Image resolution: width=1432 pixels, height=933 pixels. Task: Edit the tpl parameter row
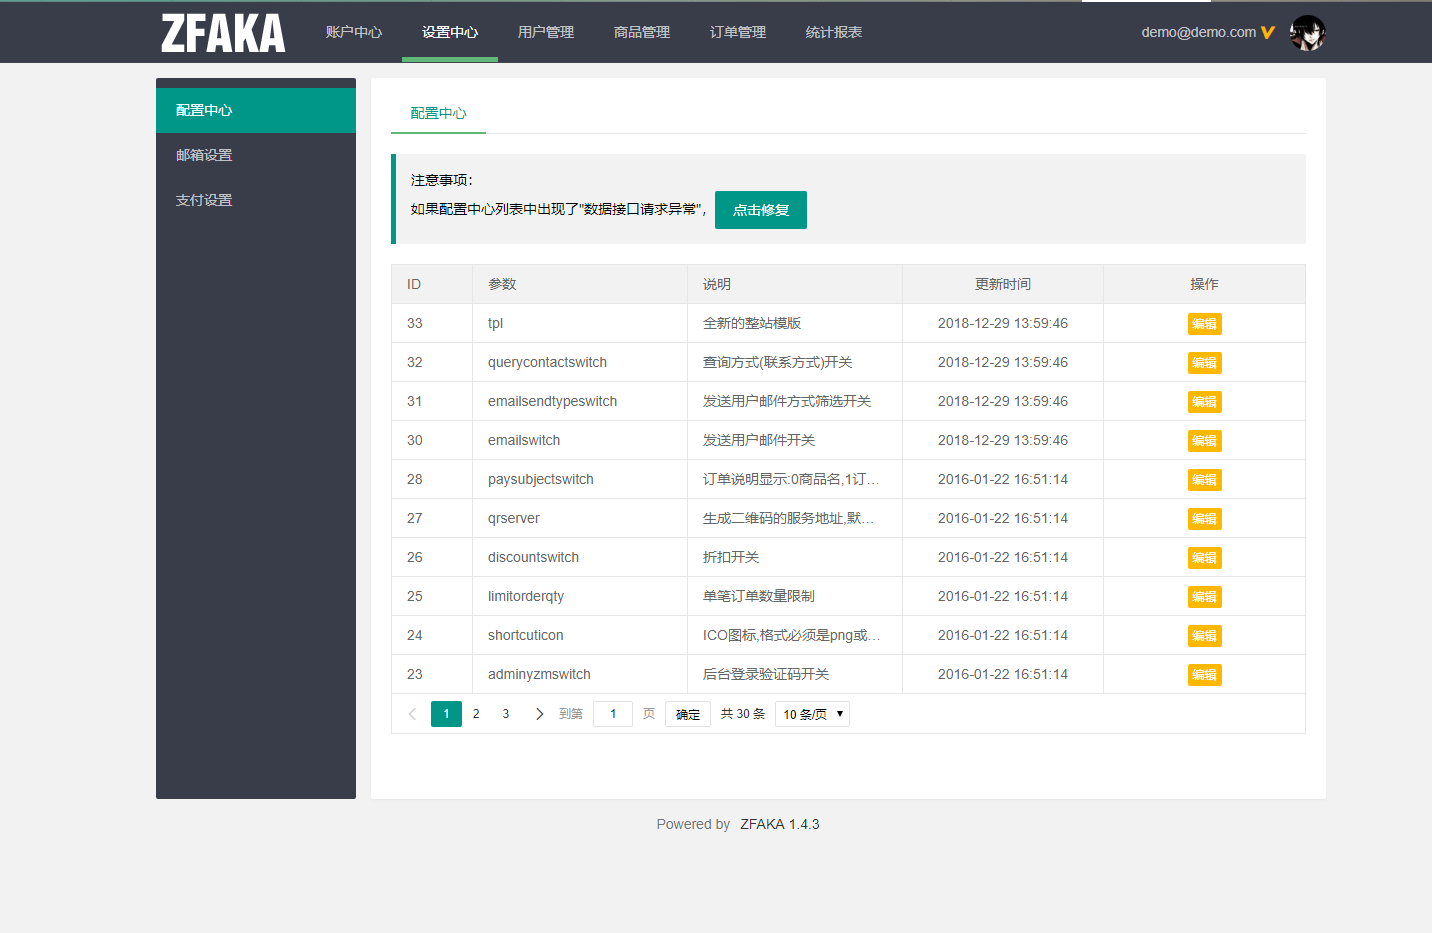pyautogui.click(x=1204, y=324)
